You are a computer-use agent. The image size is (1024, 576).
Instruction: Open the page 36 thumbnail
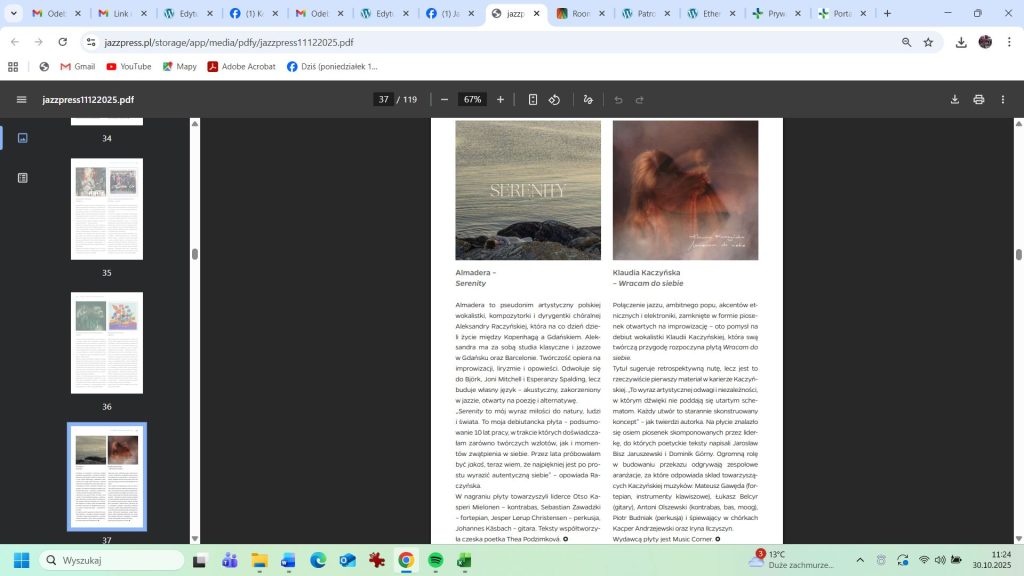tap(107, 343)
